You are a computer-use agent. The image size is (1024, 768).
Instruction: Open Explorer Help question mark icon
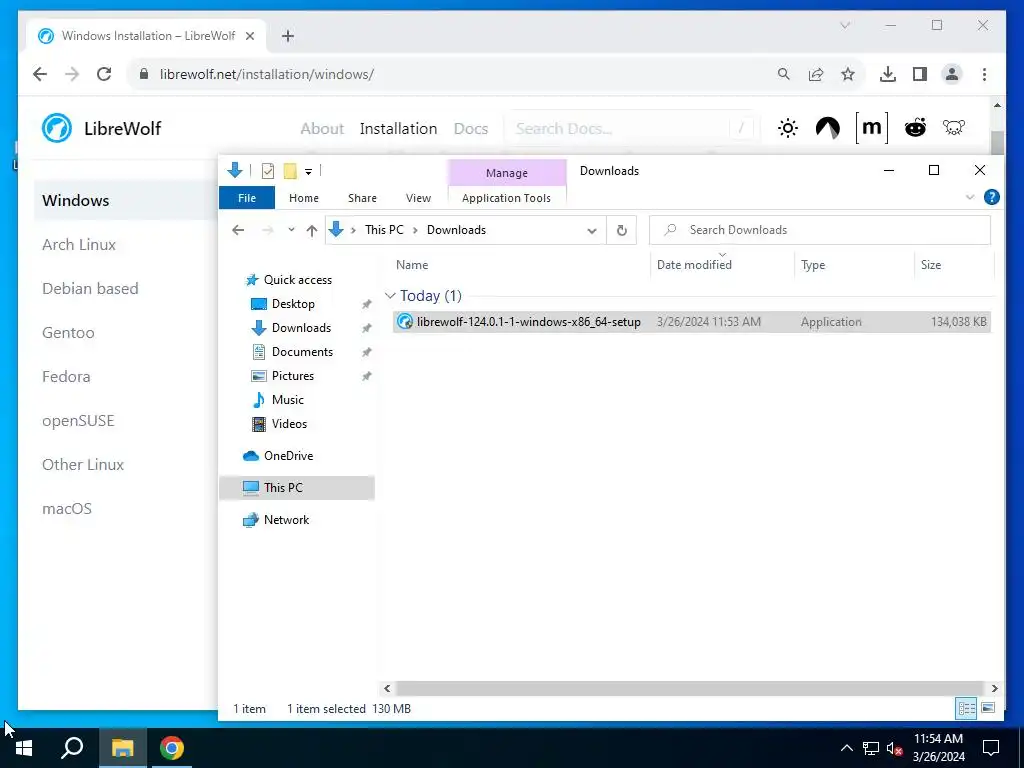tap(991, 197)
